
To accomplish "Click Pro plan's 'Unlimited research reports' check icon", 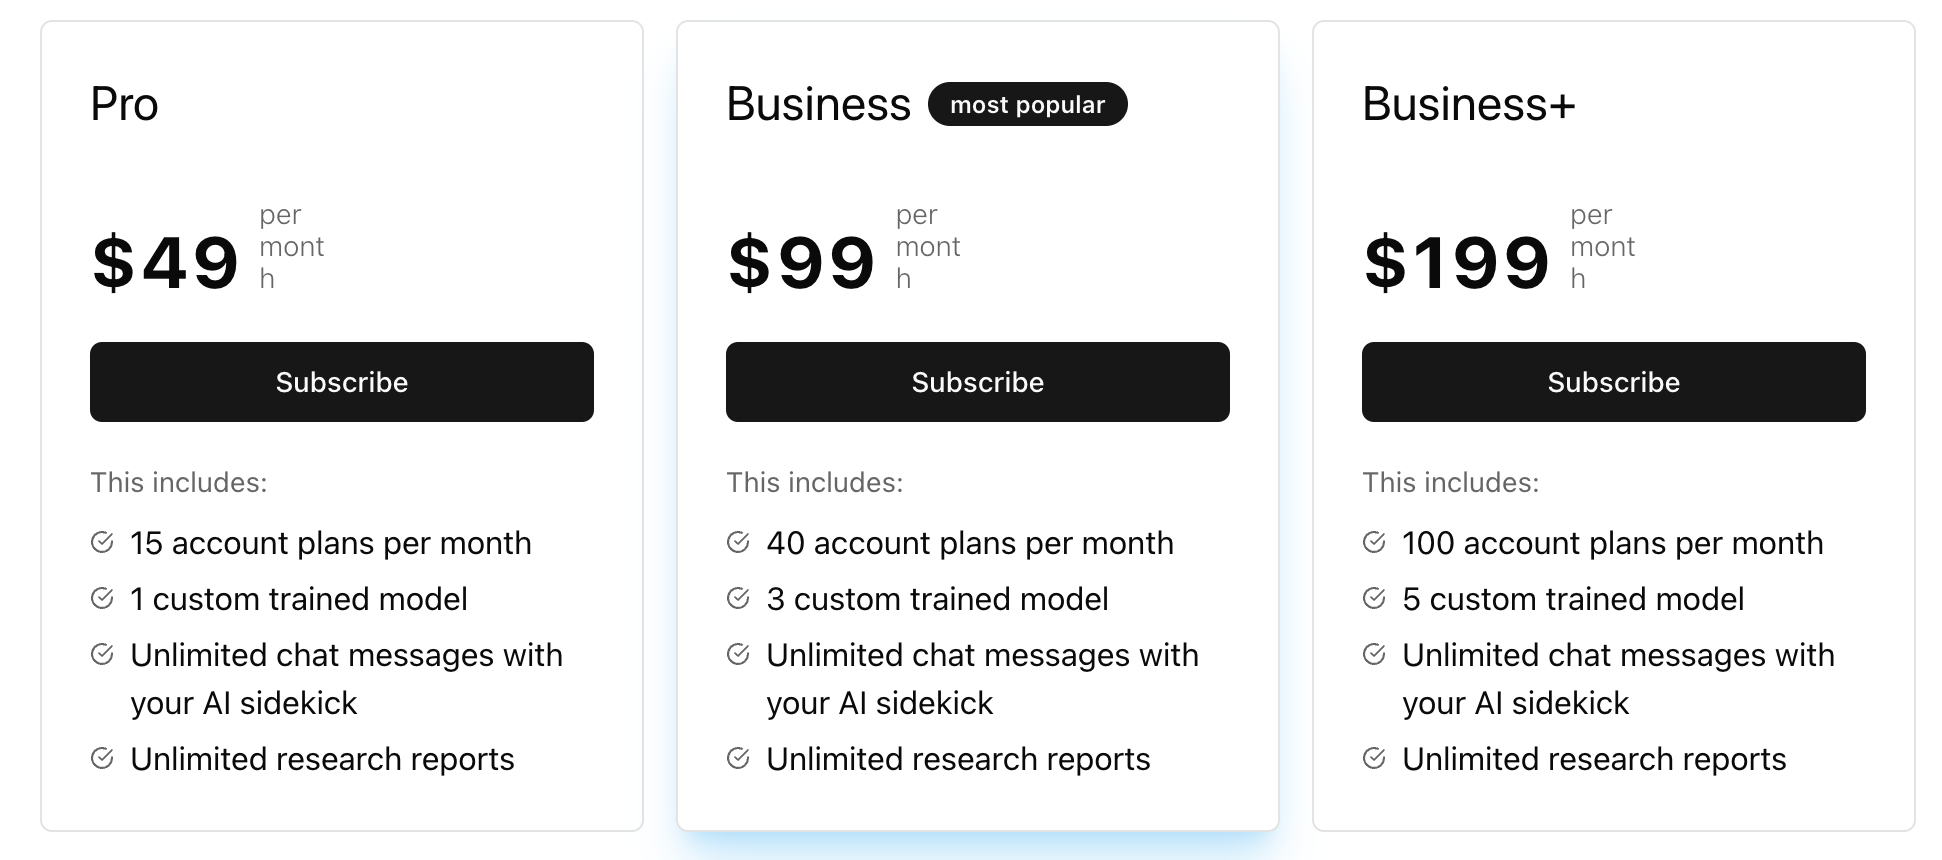I will pyautogui.click(x=102, y=758).
